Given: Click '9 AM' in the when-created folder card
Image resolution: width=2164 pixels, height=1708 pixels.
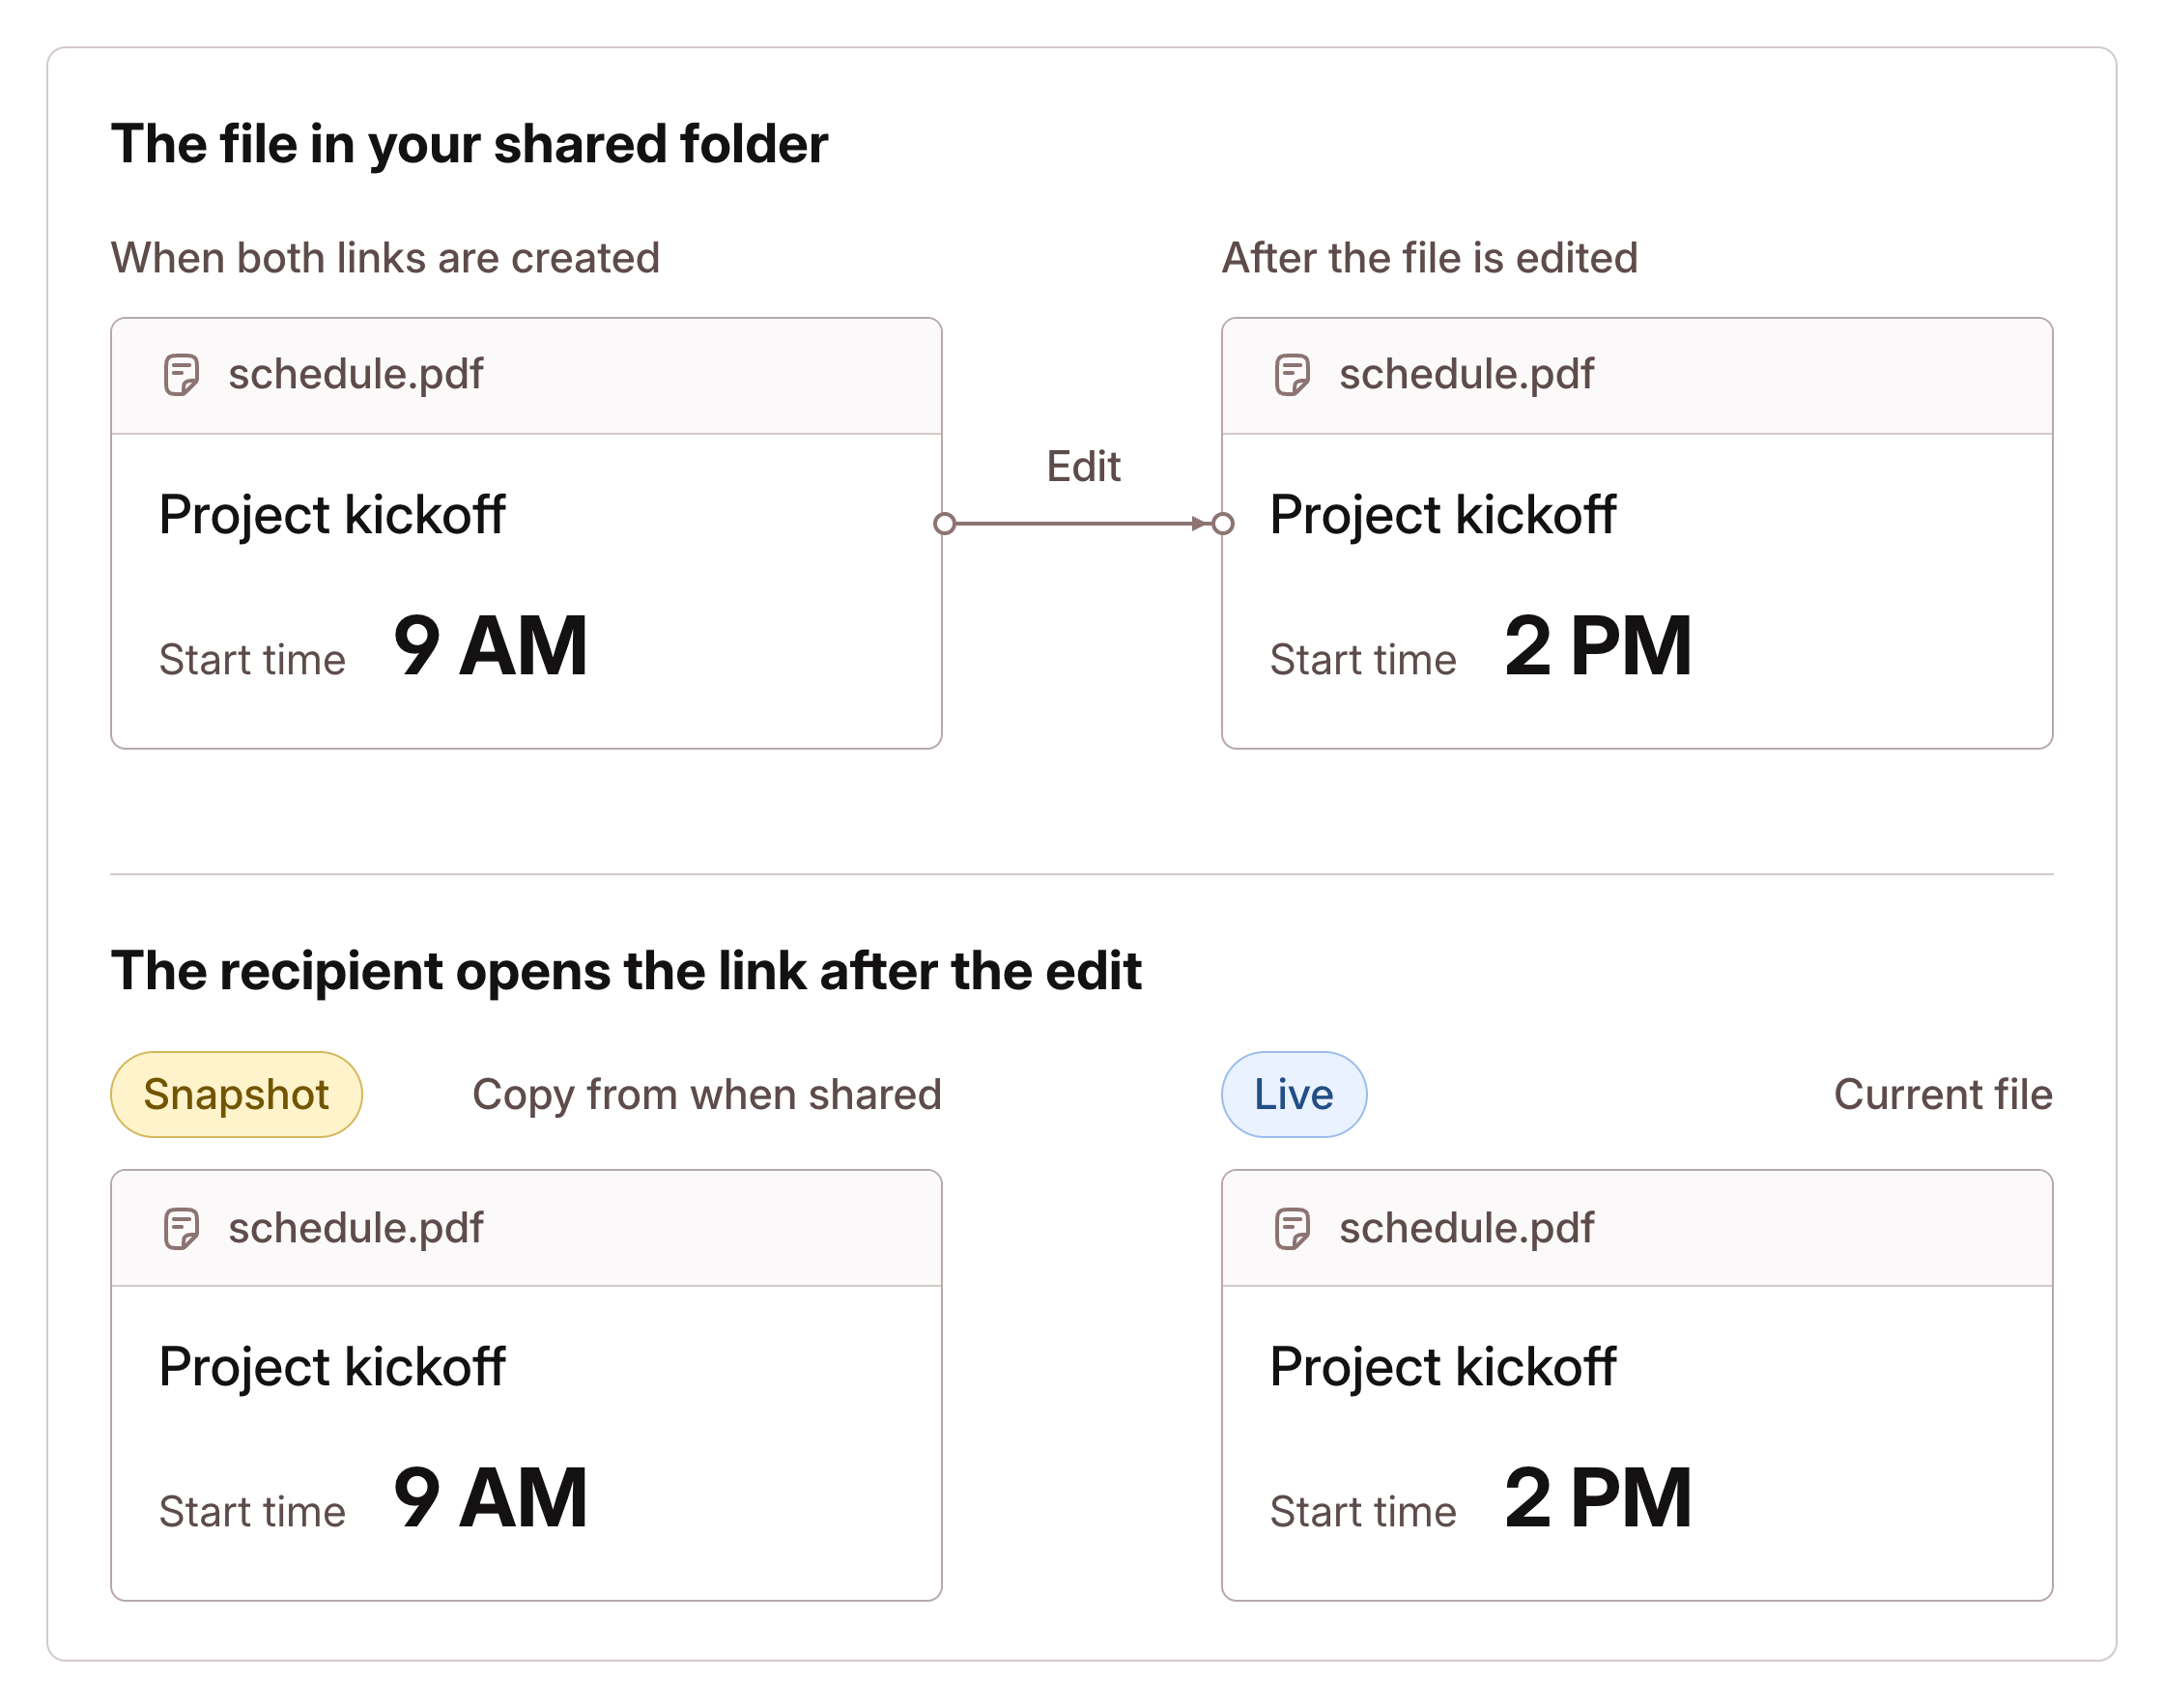Looking at the screenshot, I should 490,646.
